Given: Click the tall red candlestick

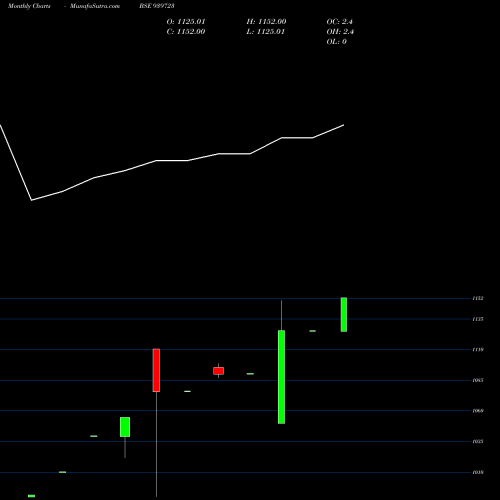Looking at the screenshot, I should click(x=156, y=370).
